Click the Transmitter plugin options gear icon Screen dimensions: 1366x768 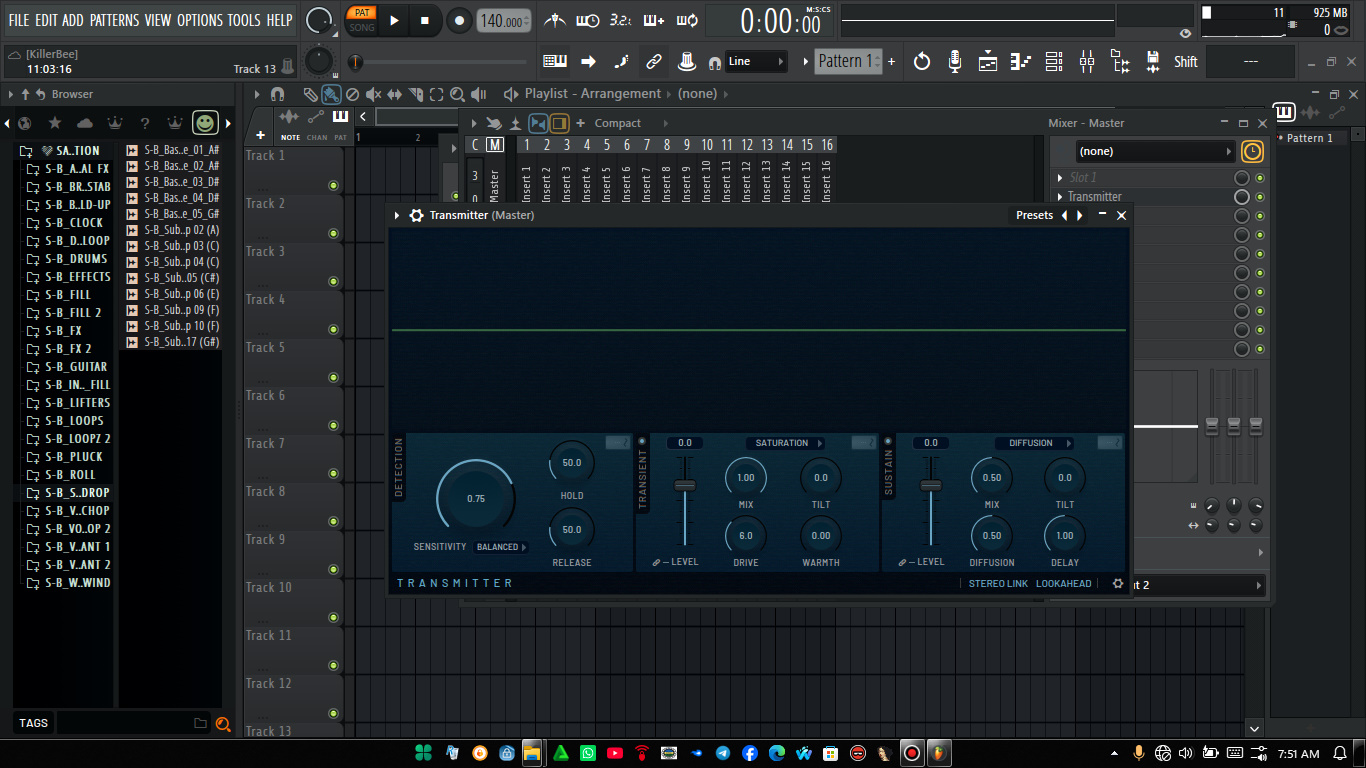click(417, 215)
